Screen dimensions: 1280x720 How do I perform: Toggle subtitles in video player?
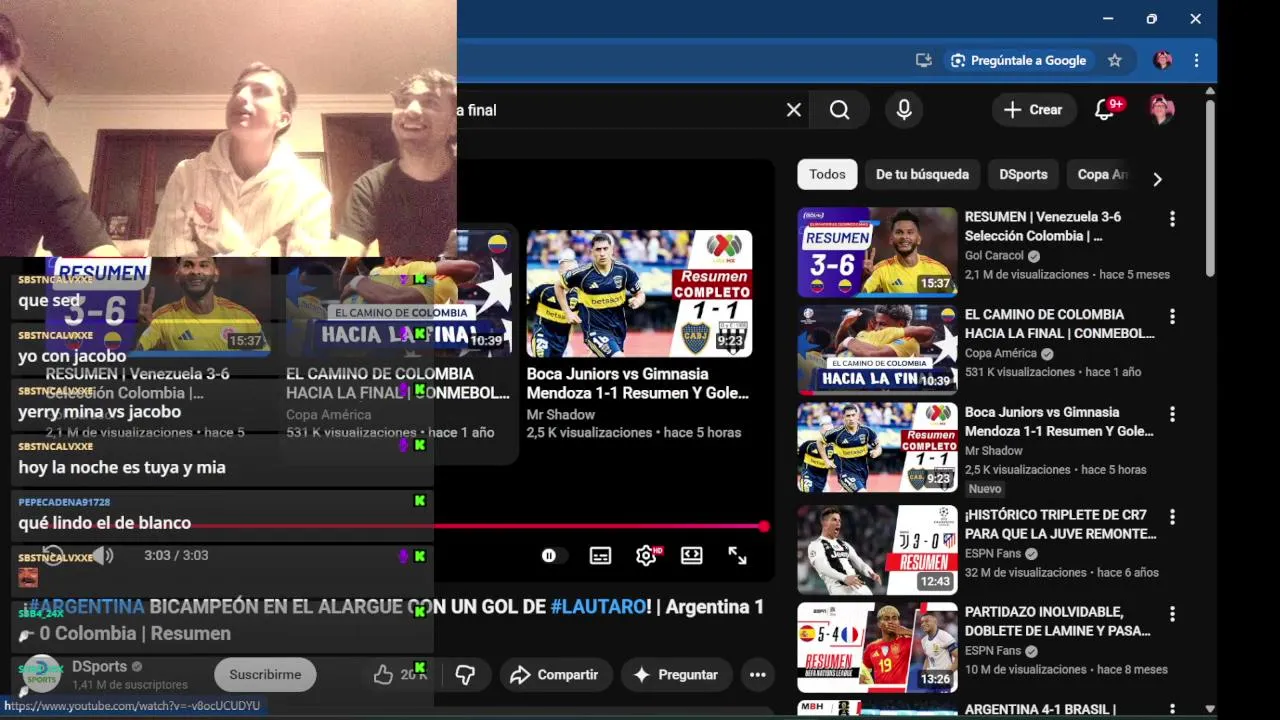(600, 556)
